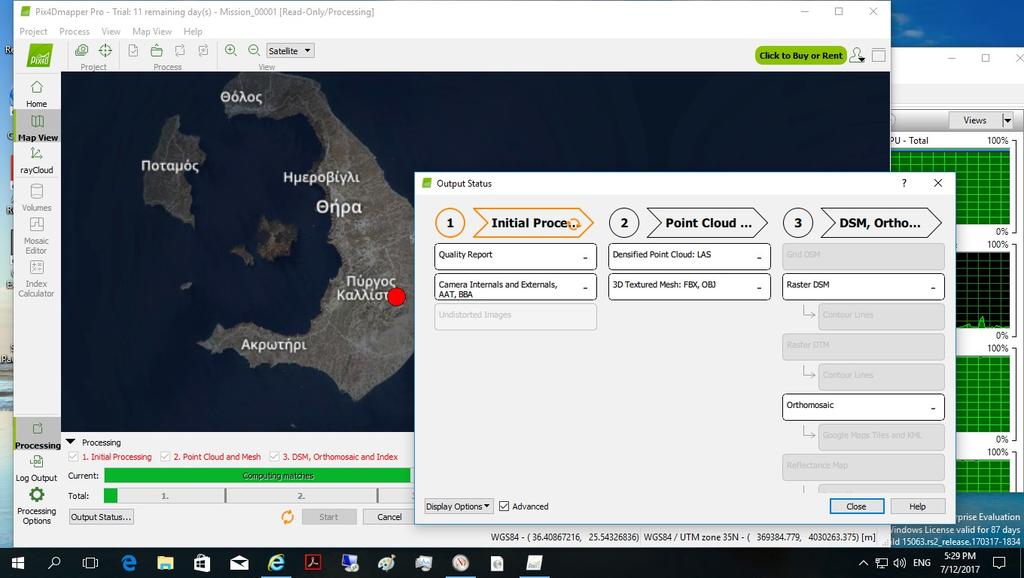Image resolution: width=1024 pixels, height=578 pixels.
Task: Open the Views dropdown arrow in Task Manager
Action: (x=1007, y=120)
